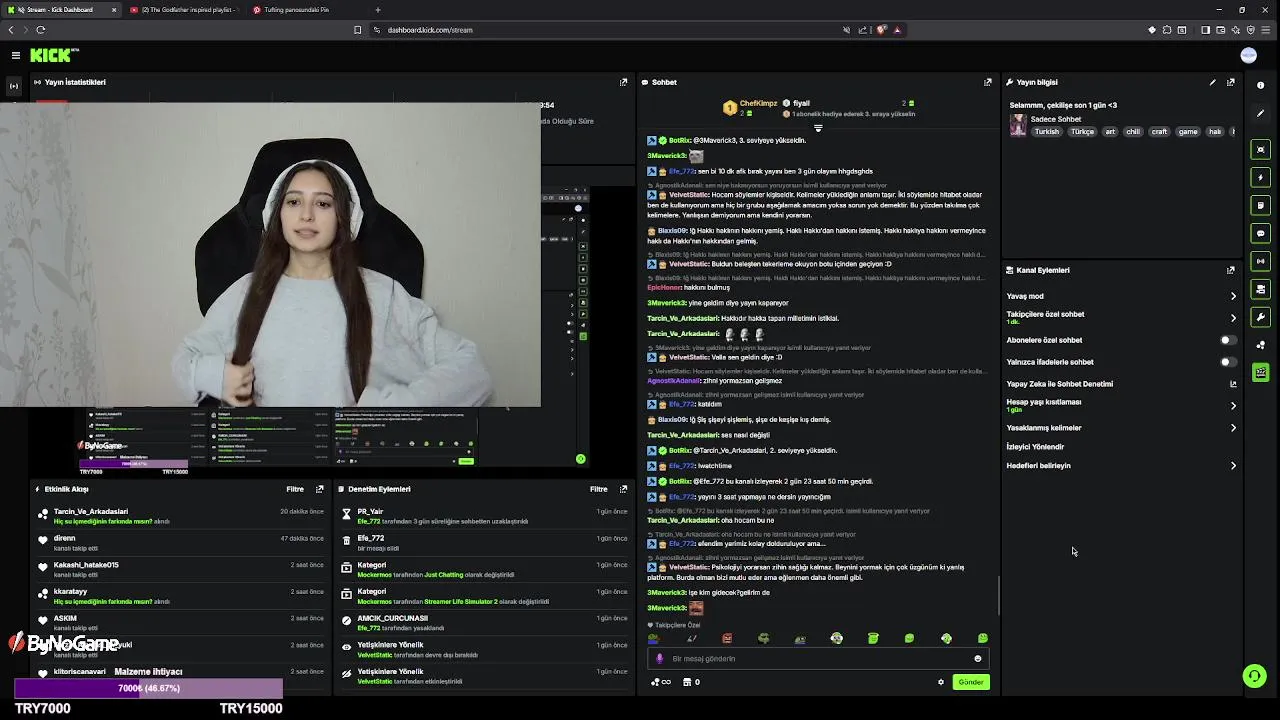Pop out the Yayın bilgisi panel
1280x720 pixels.
pos(1230,82)
